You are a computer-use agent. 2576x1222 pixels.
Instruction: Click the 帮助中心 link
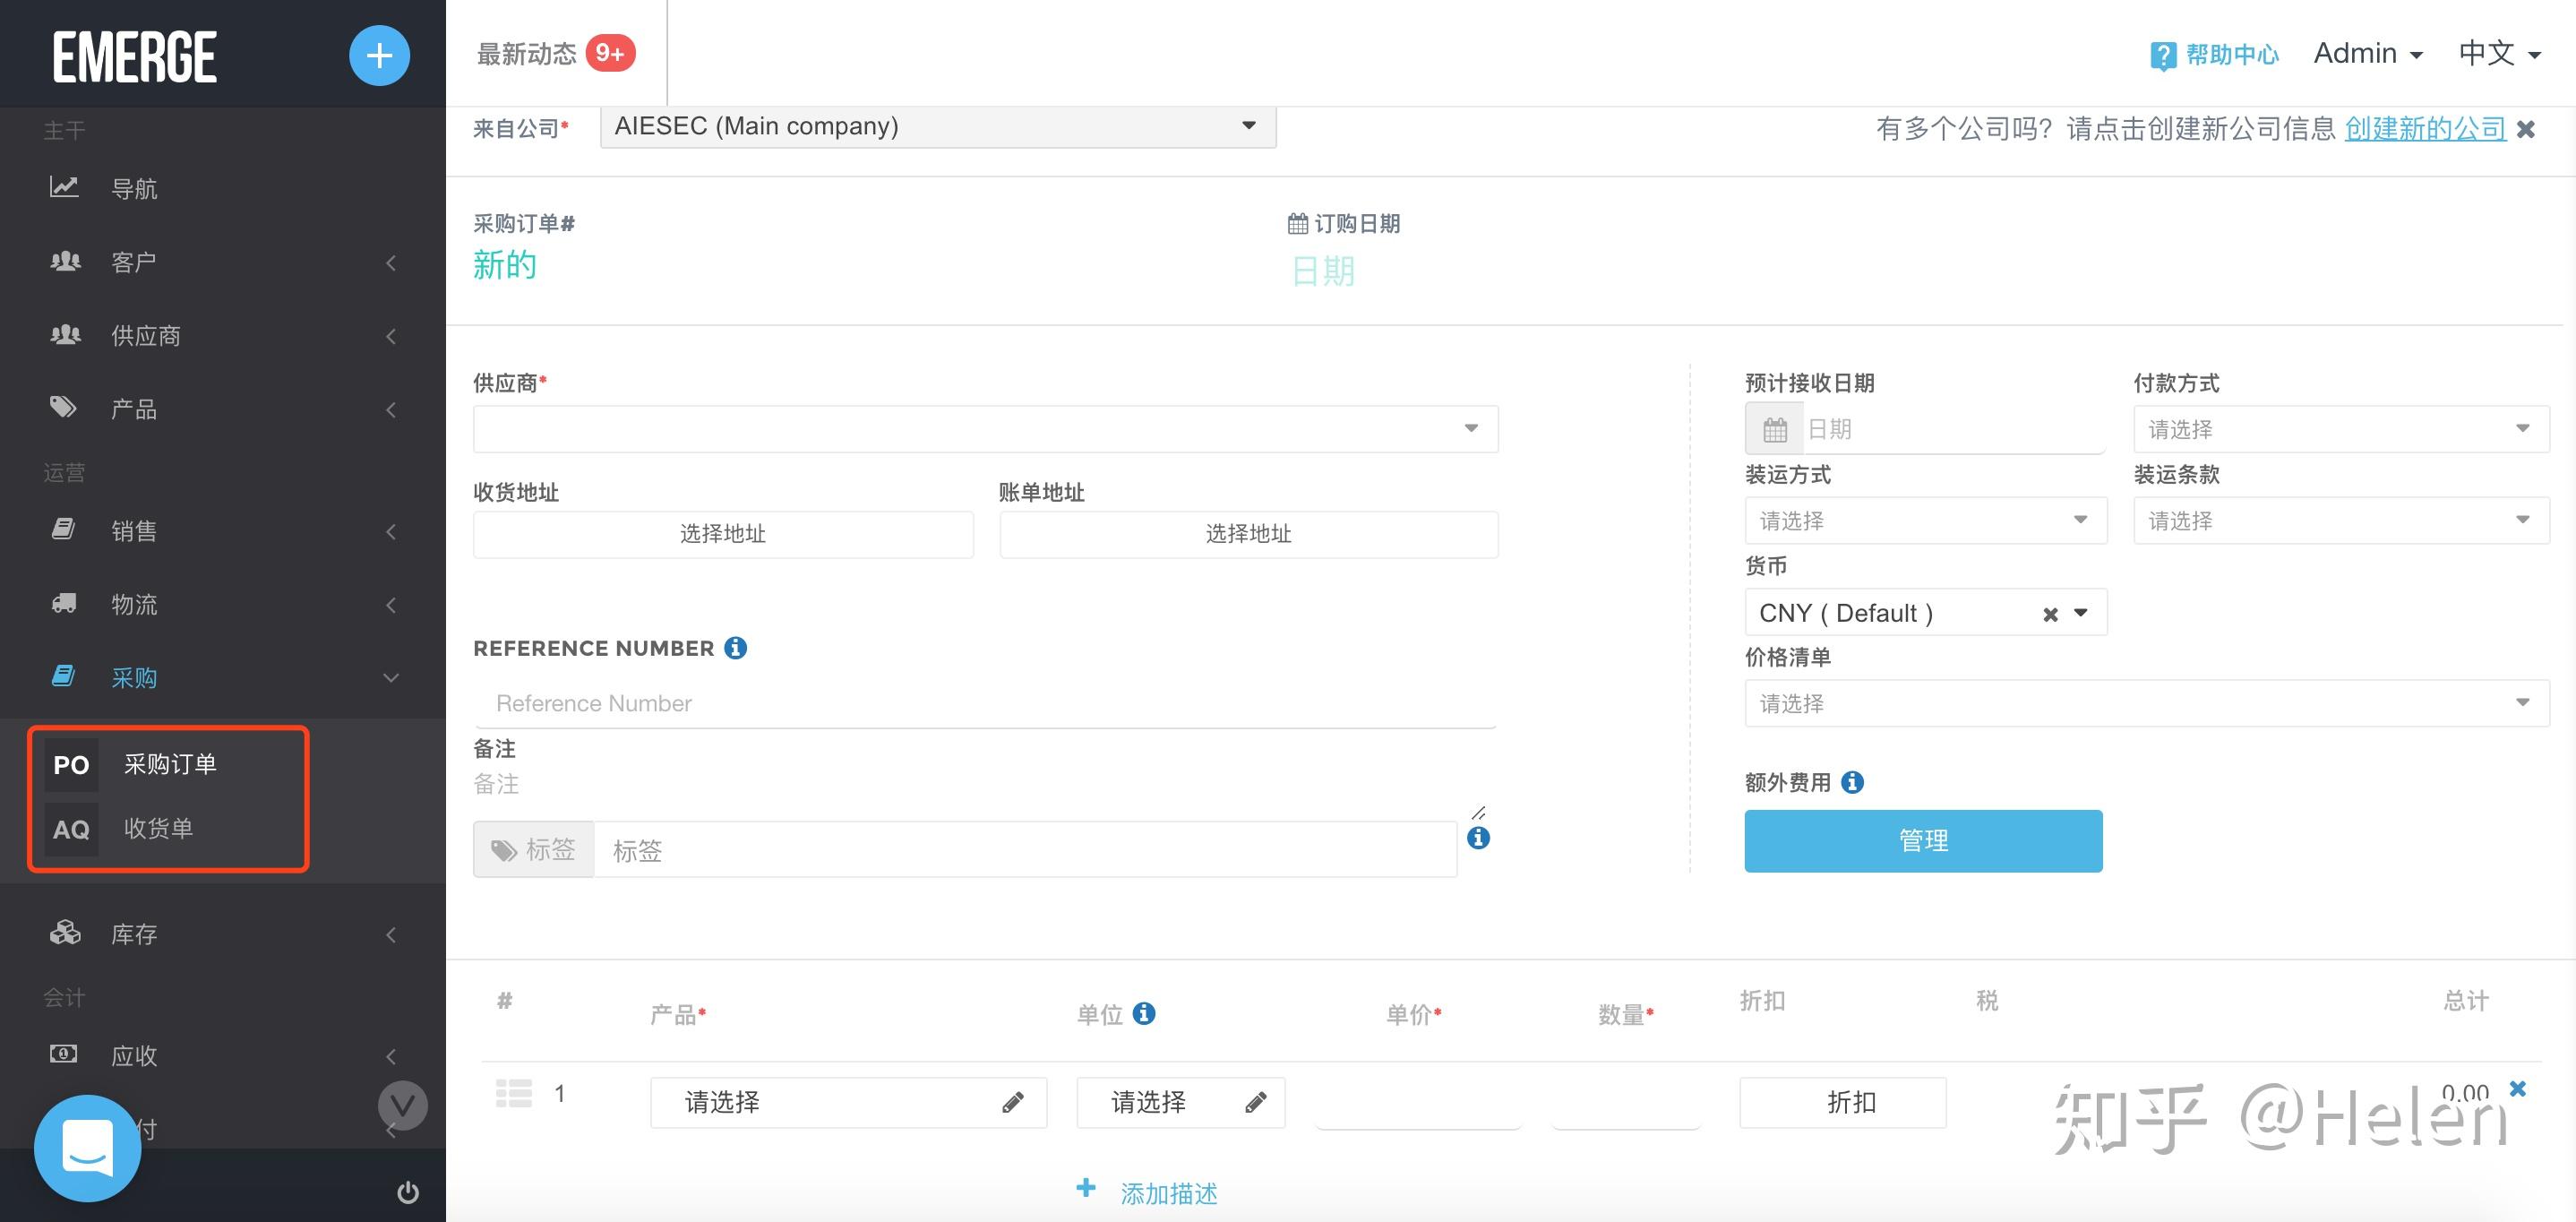coord(2232,54)
